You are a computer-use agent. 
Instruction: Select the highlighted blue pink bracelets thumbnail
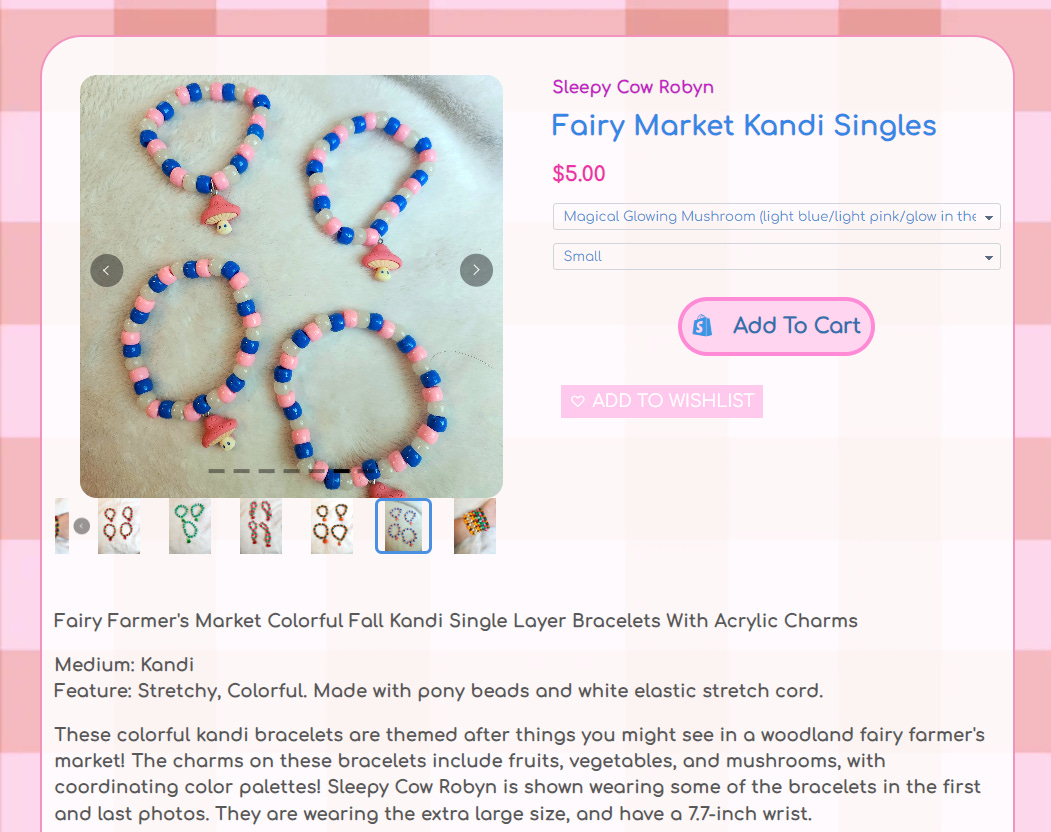click(403, 526)
